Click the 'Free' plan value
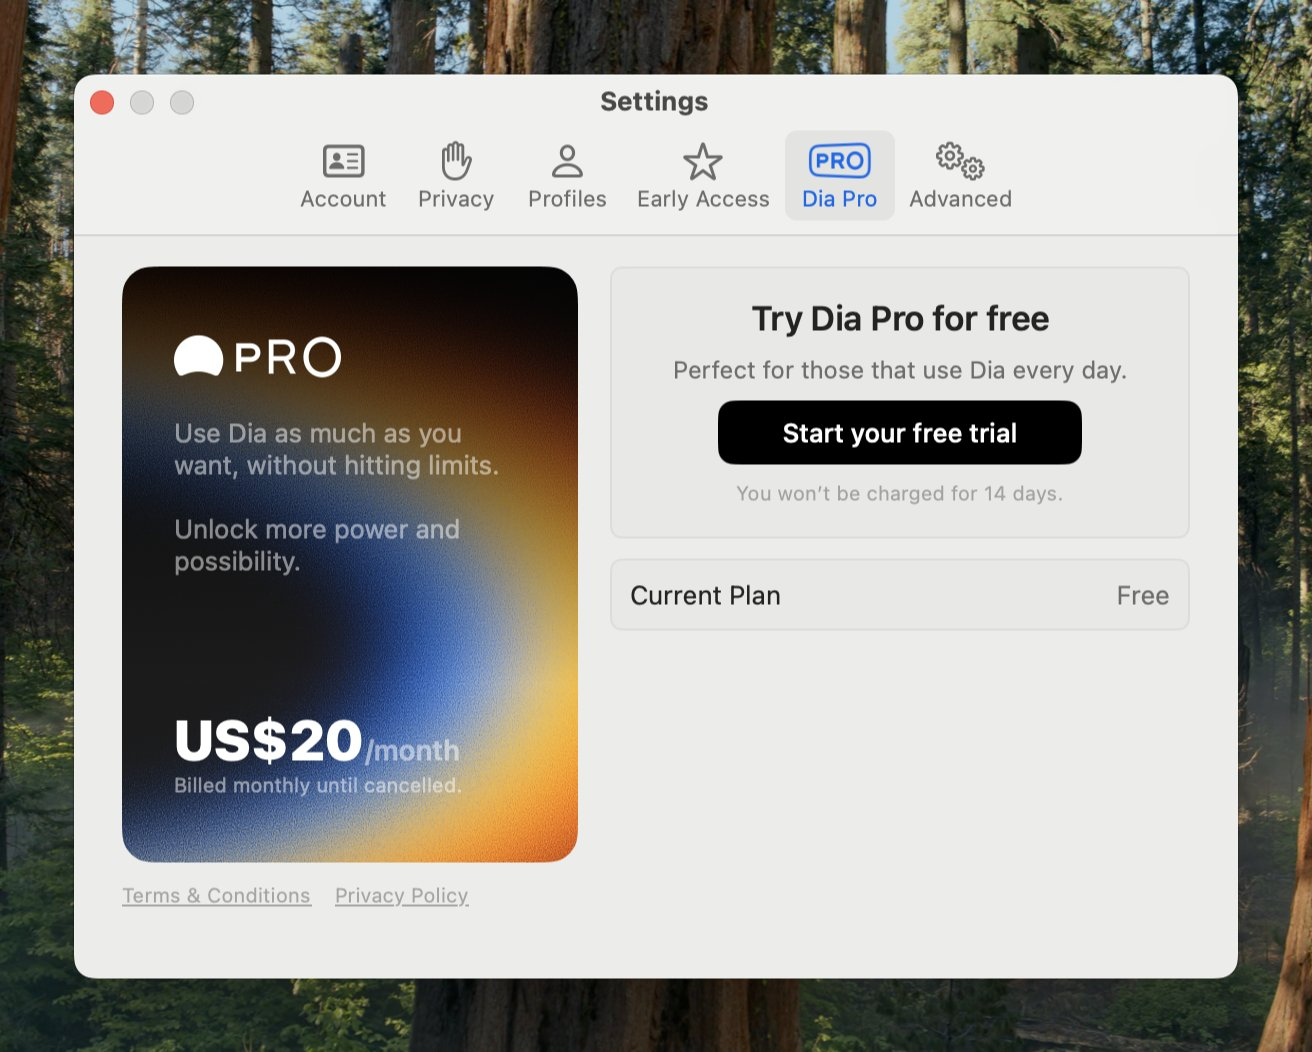This screenshot has width=1312, height=1052. click(x=1143, y=596)
